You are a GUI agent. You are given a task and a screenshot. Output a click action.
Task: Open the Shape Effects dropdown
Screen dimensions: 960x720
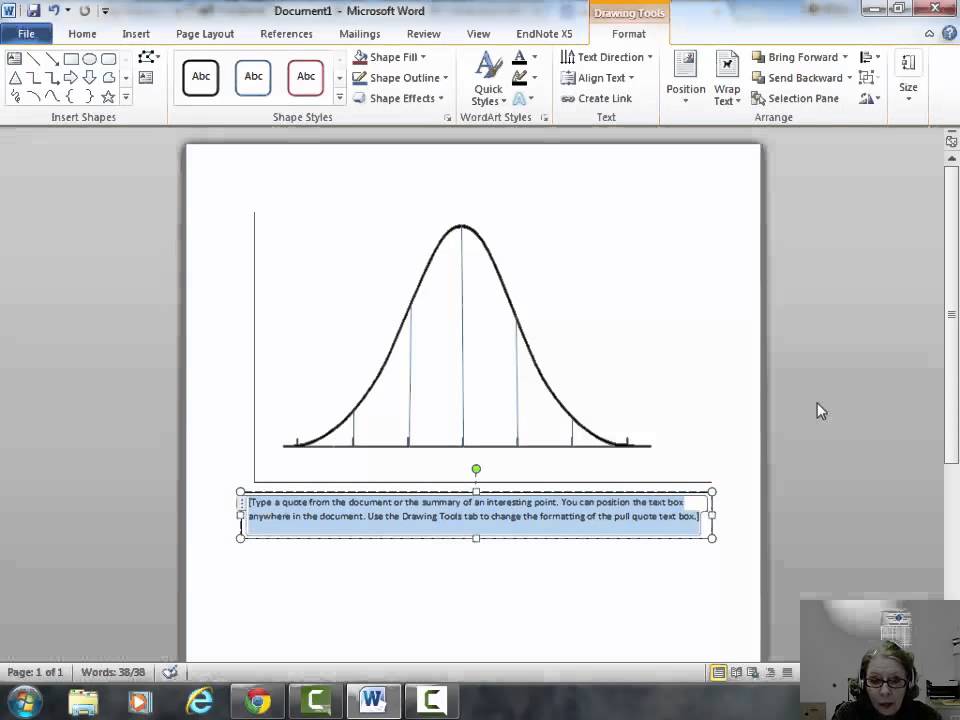point(399,98)
